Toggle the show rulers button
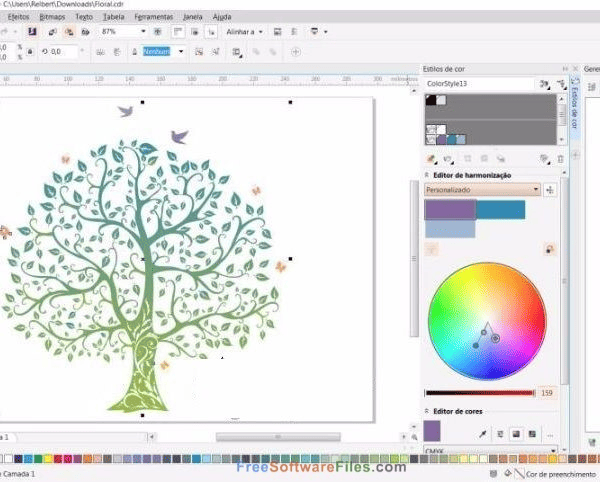600x482 pixels. click(178, 32)
